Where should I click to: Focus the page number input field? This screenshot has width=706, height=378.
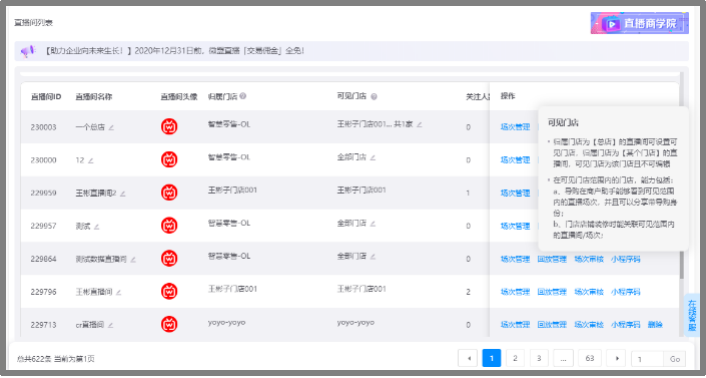(x=647, y=359)
